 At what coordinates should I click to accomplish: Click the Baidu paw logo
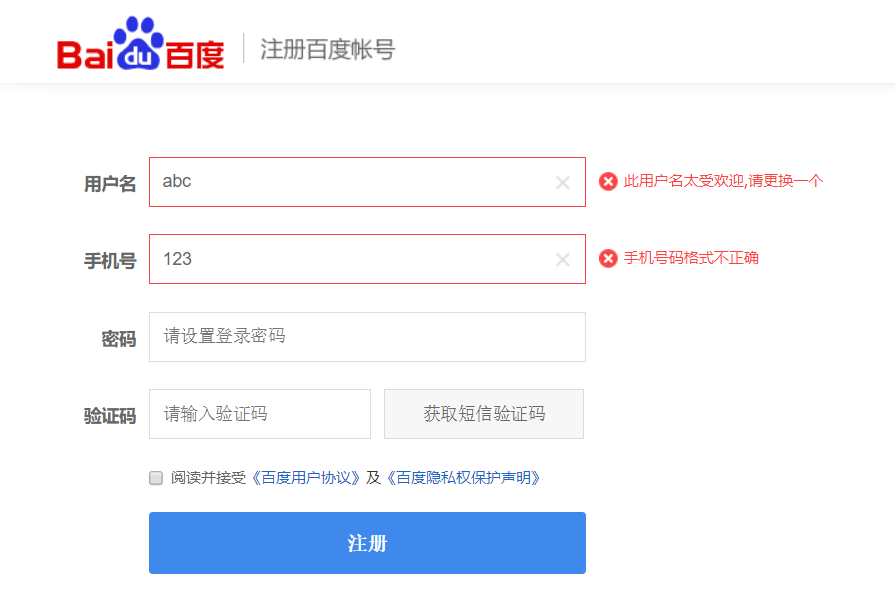coord(140,45)
